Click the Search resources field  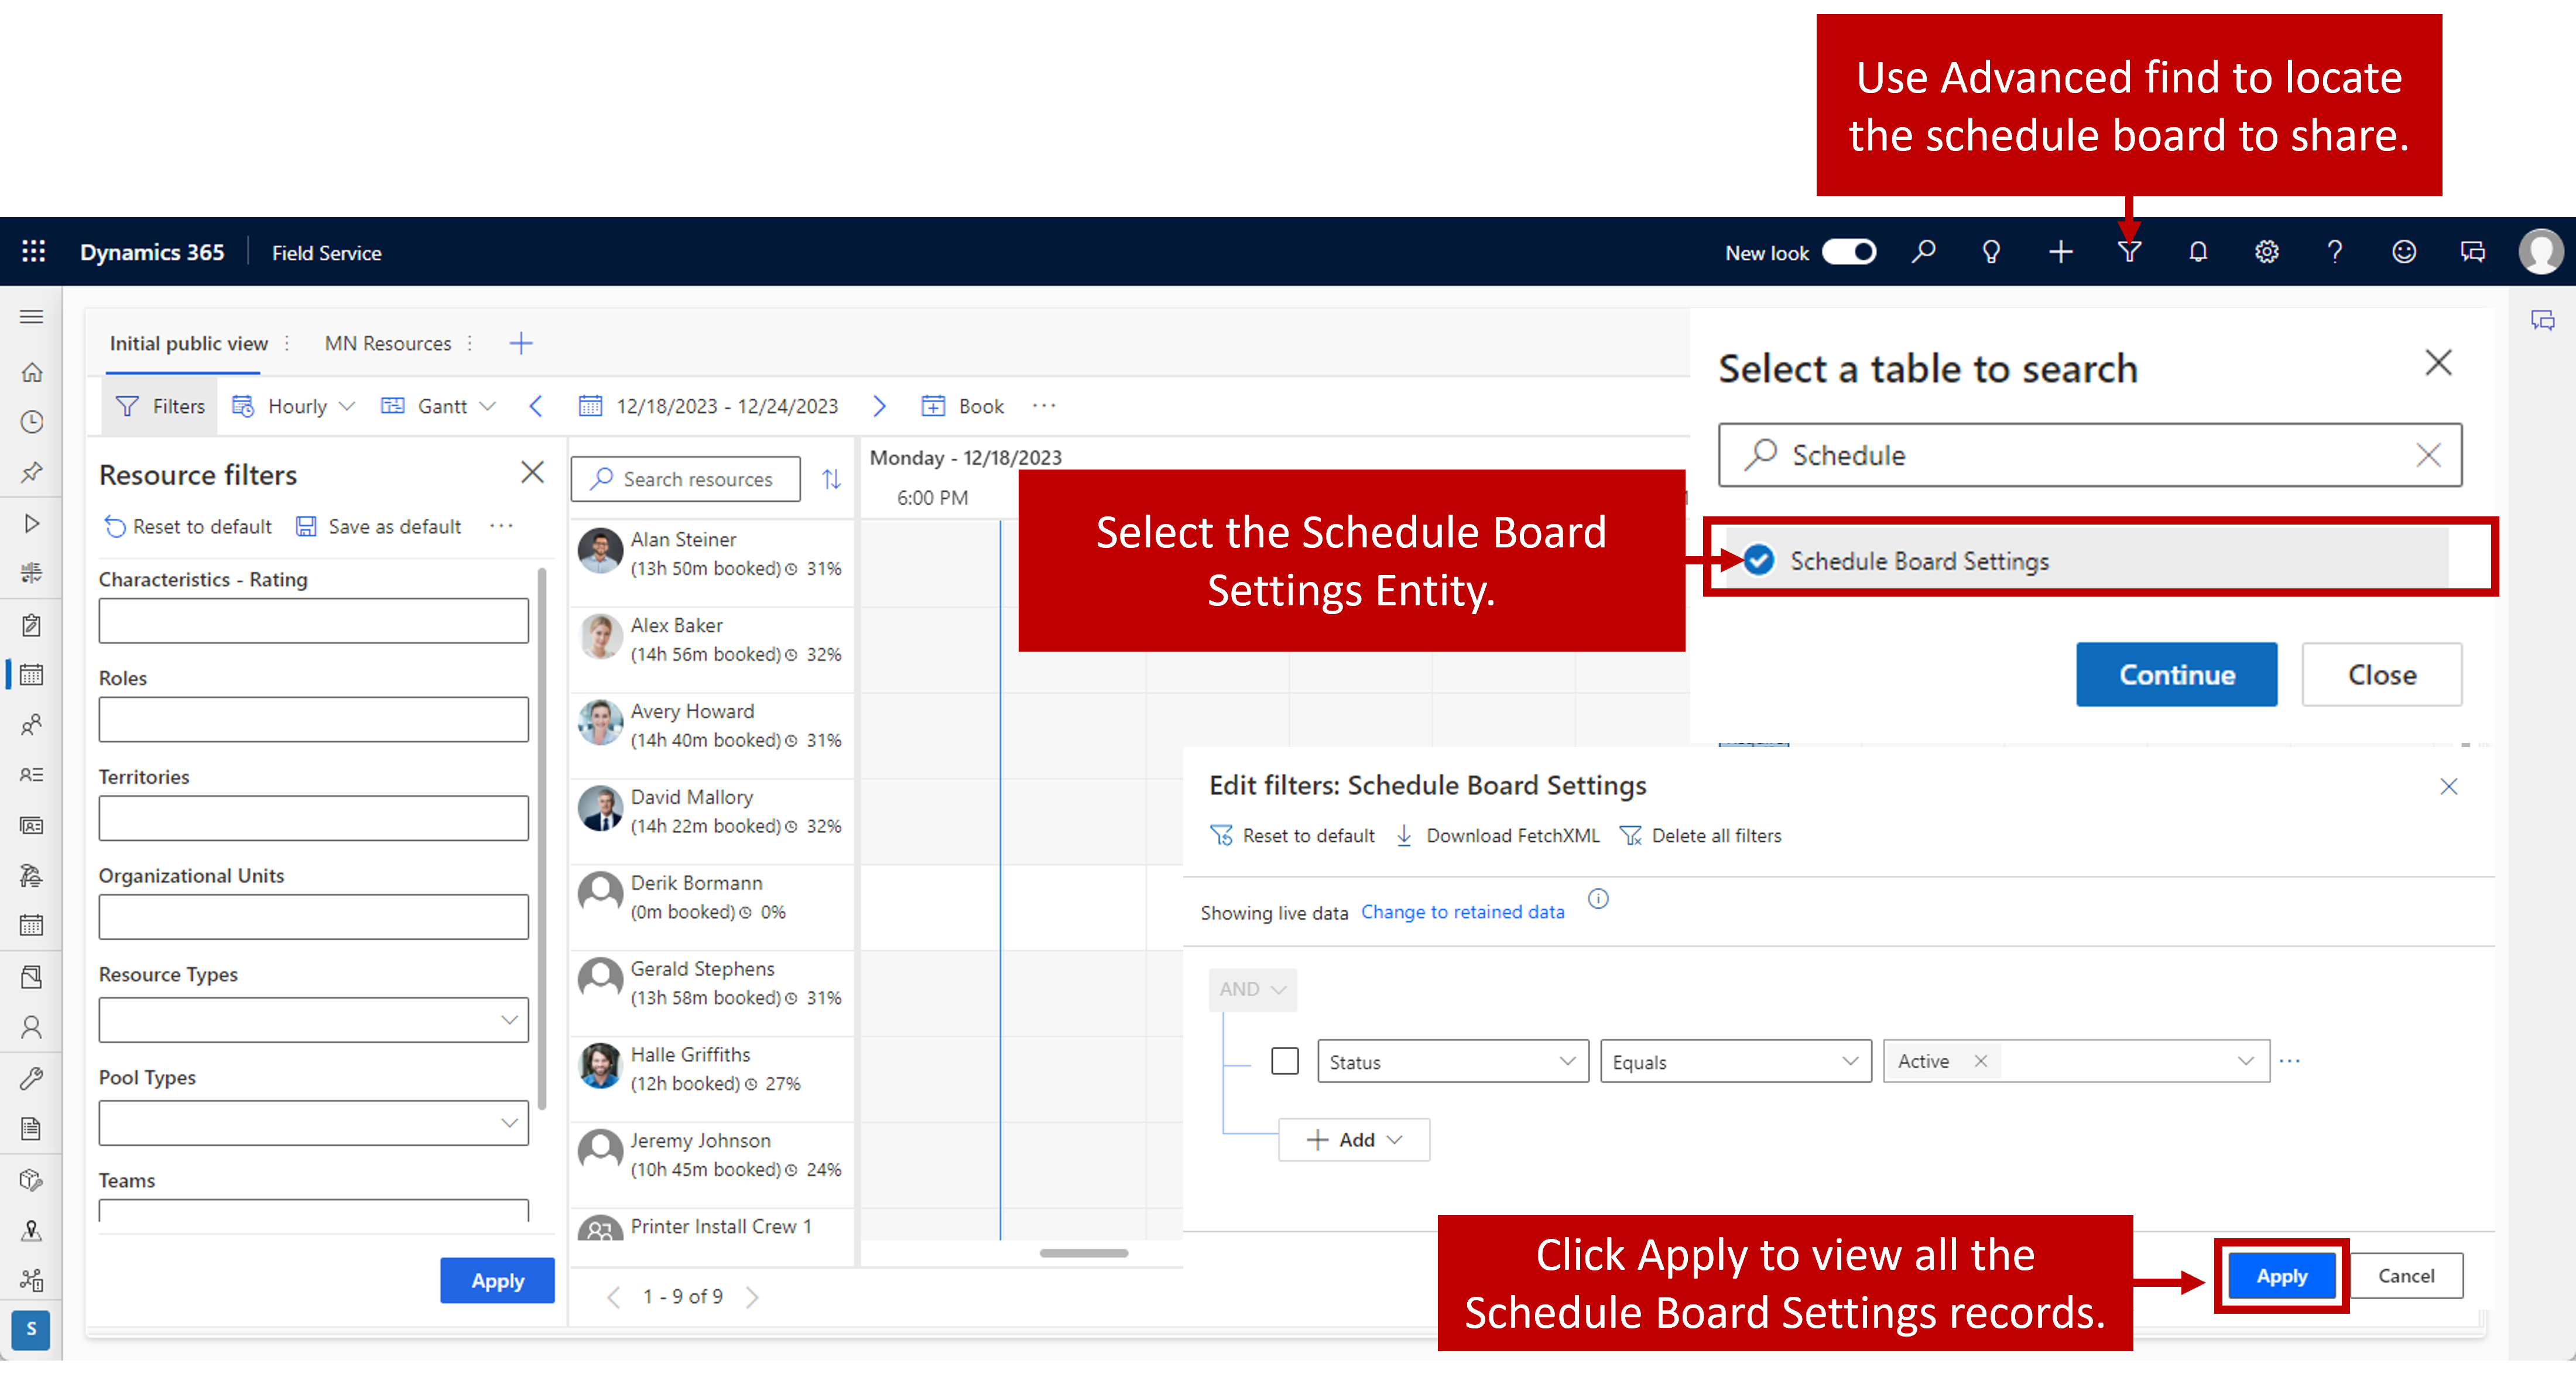(685, 479)
